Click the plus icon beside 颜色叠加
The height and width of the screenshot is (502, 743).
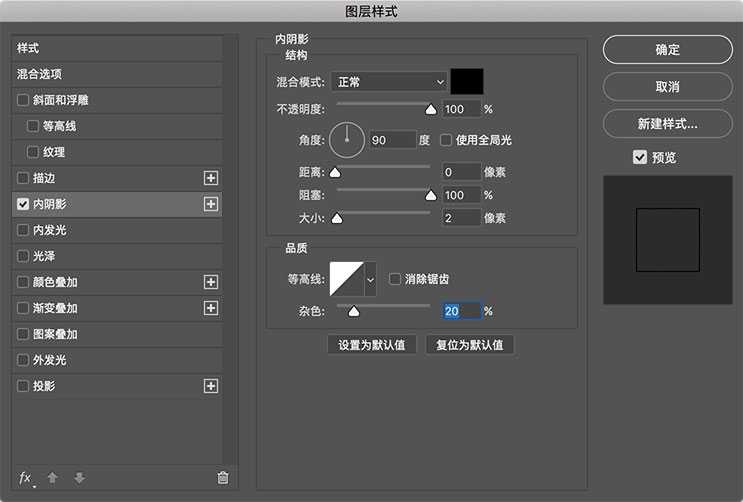point(210,282)
